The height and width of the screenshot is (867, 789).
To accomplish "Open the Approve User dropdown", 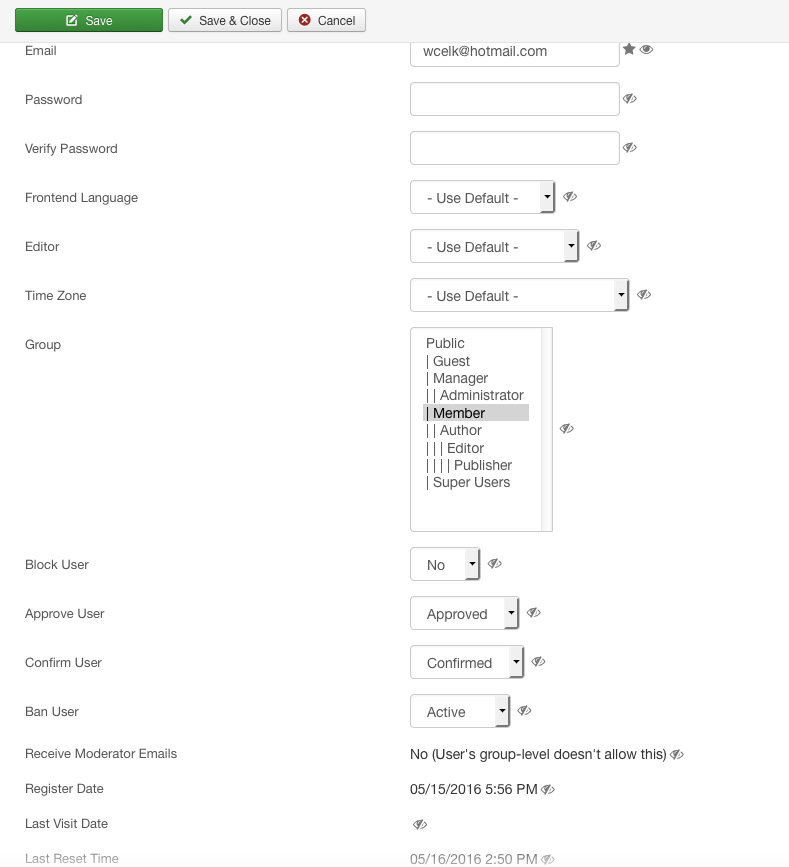I will point(464,614).
